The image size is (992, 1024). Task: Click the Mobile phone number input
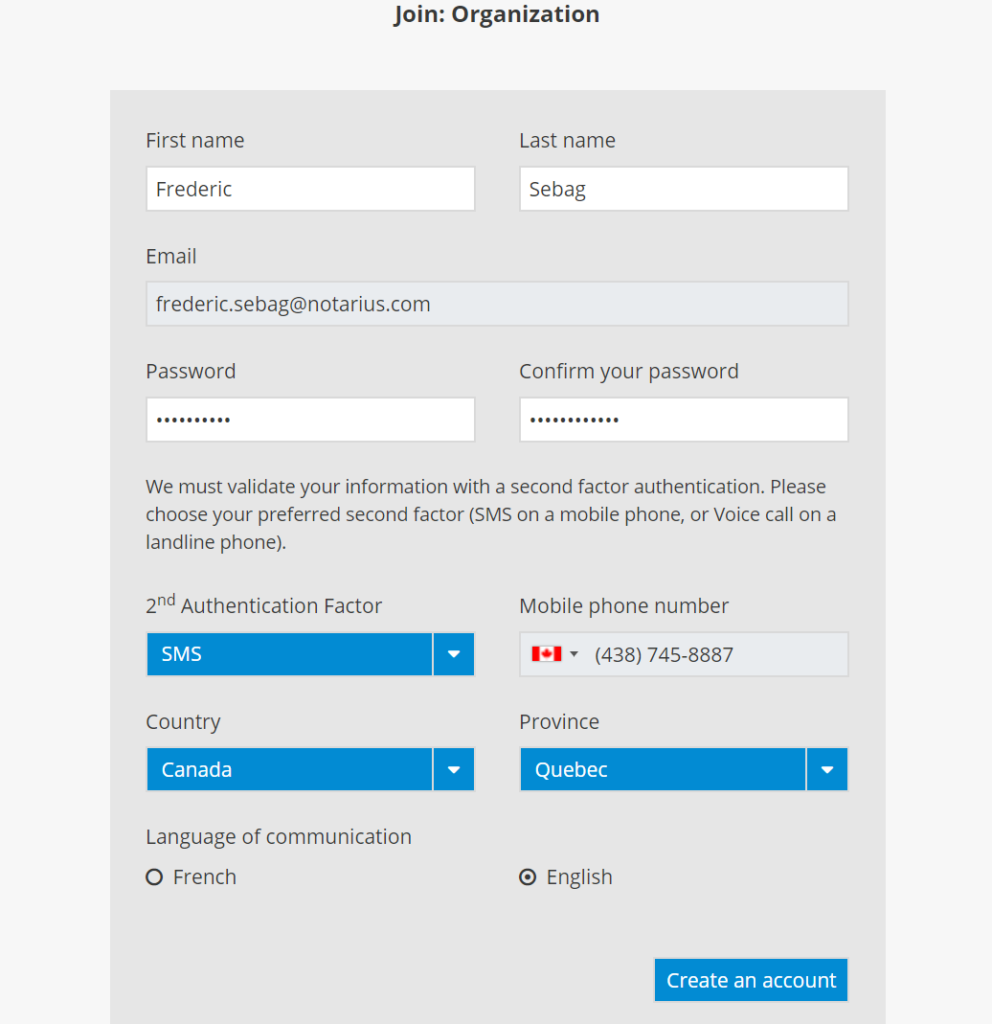click(x=715, y=655)
